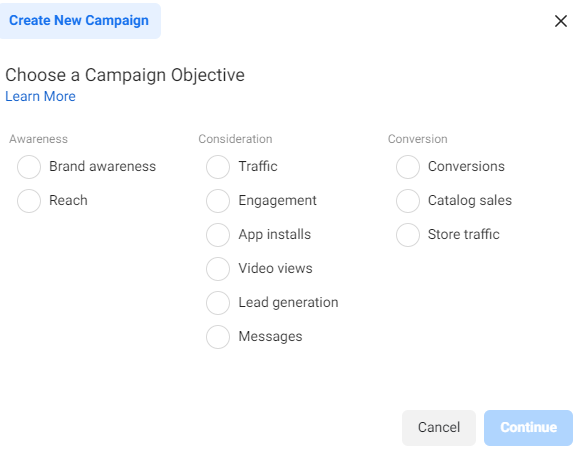Click the Continue button
This screenshot has height=454, width=588.
tap(528, 427)
